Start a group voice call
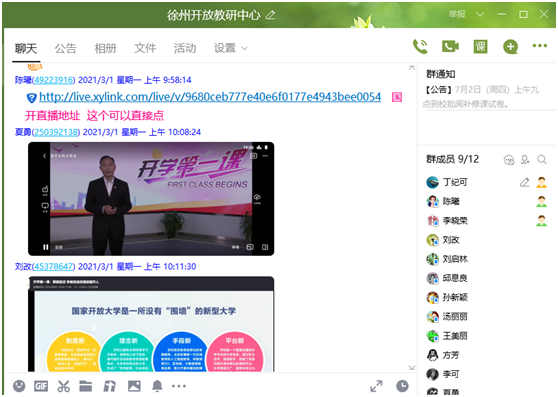This screenshot has width=558, height=397. (x=420, y=47)
